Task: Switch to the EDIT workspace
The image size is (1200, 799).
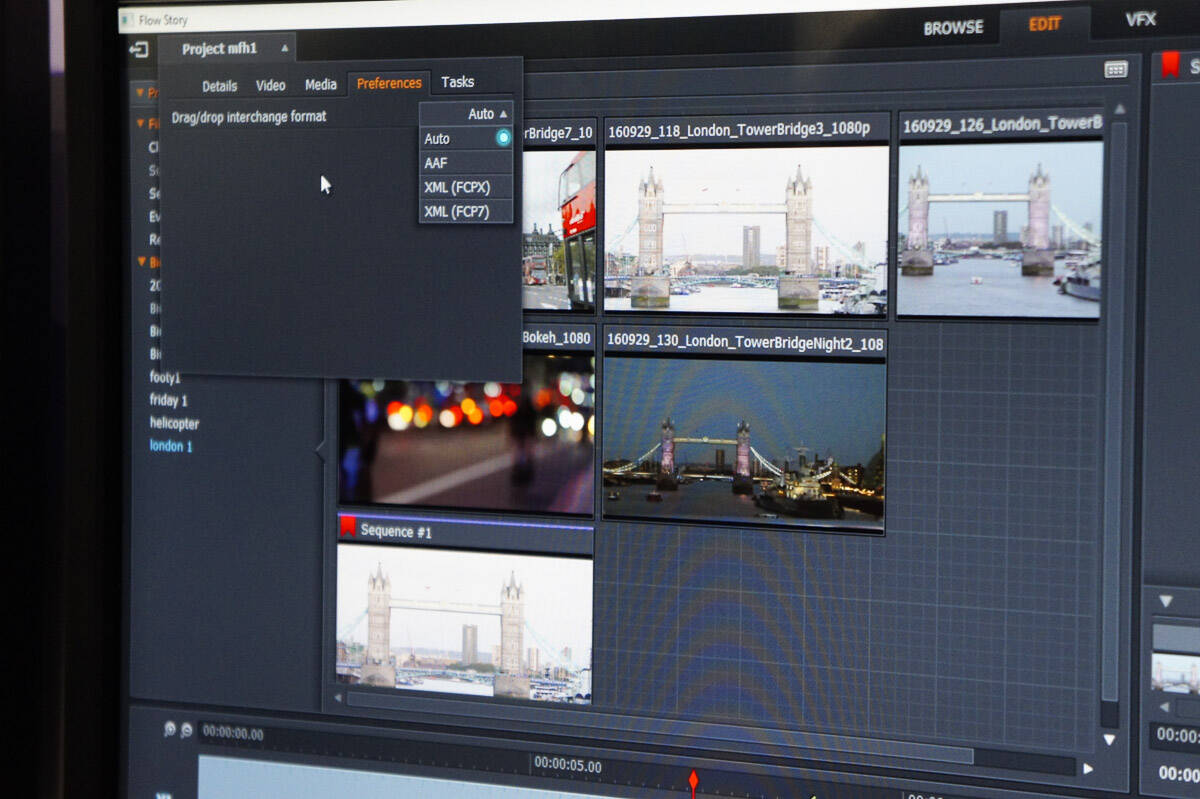Action: 1044,24
